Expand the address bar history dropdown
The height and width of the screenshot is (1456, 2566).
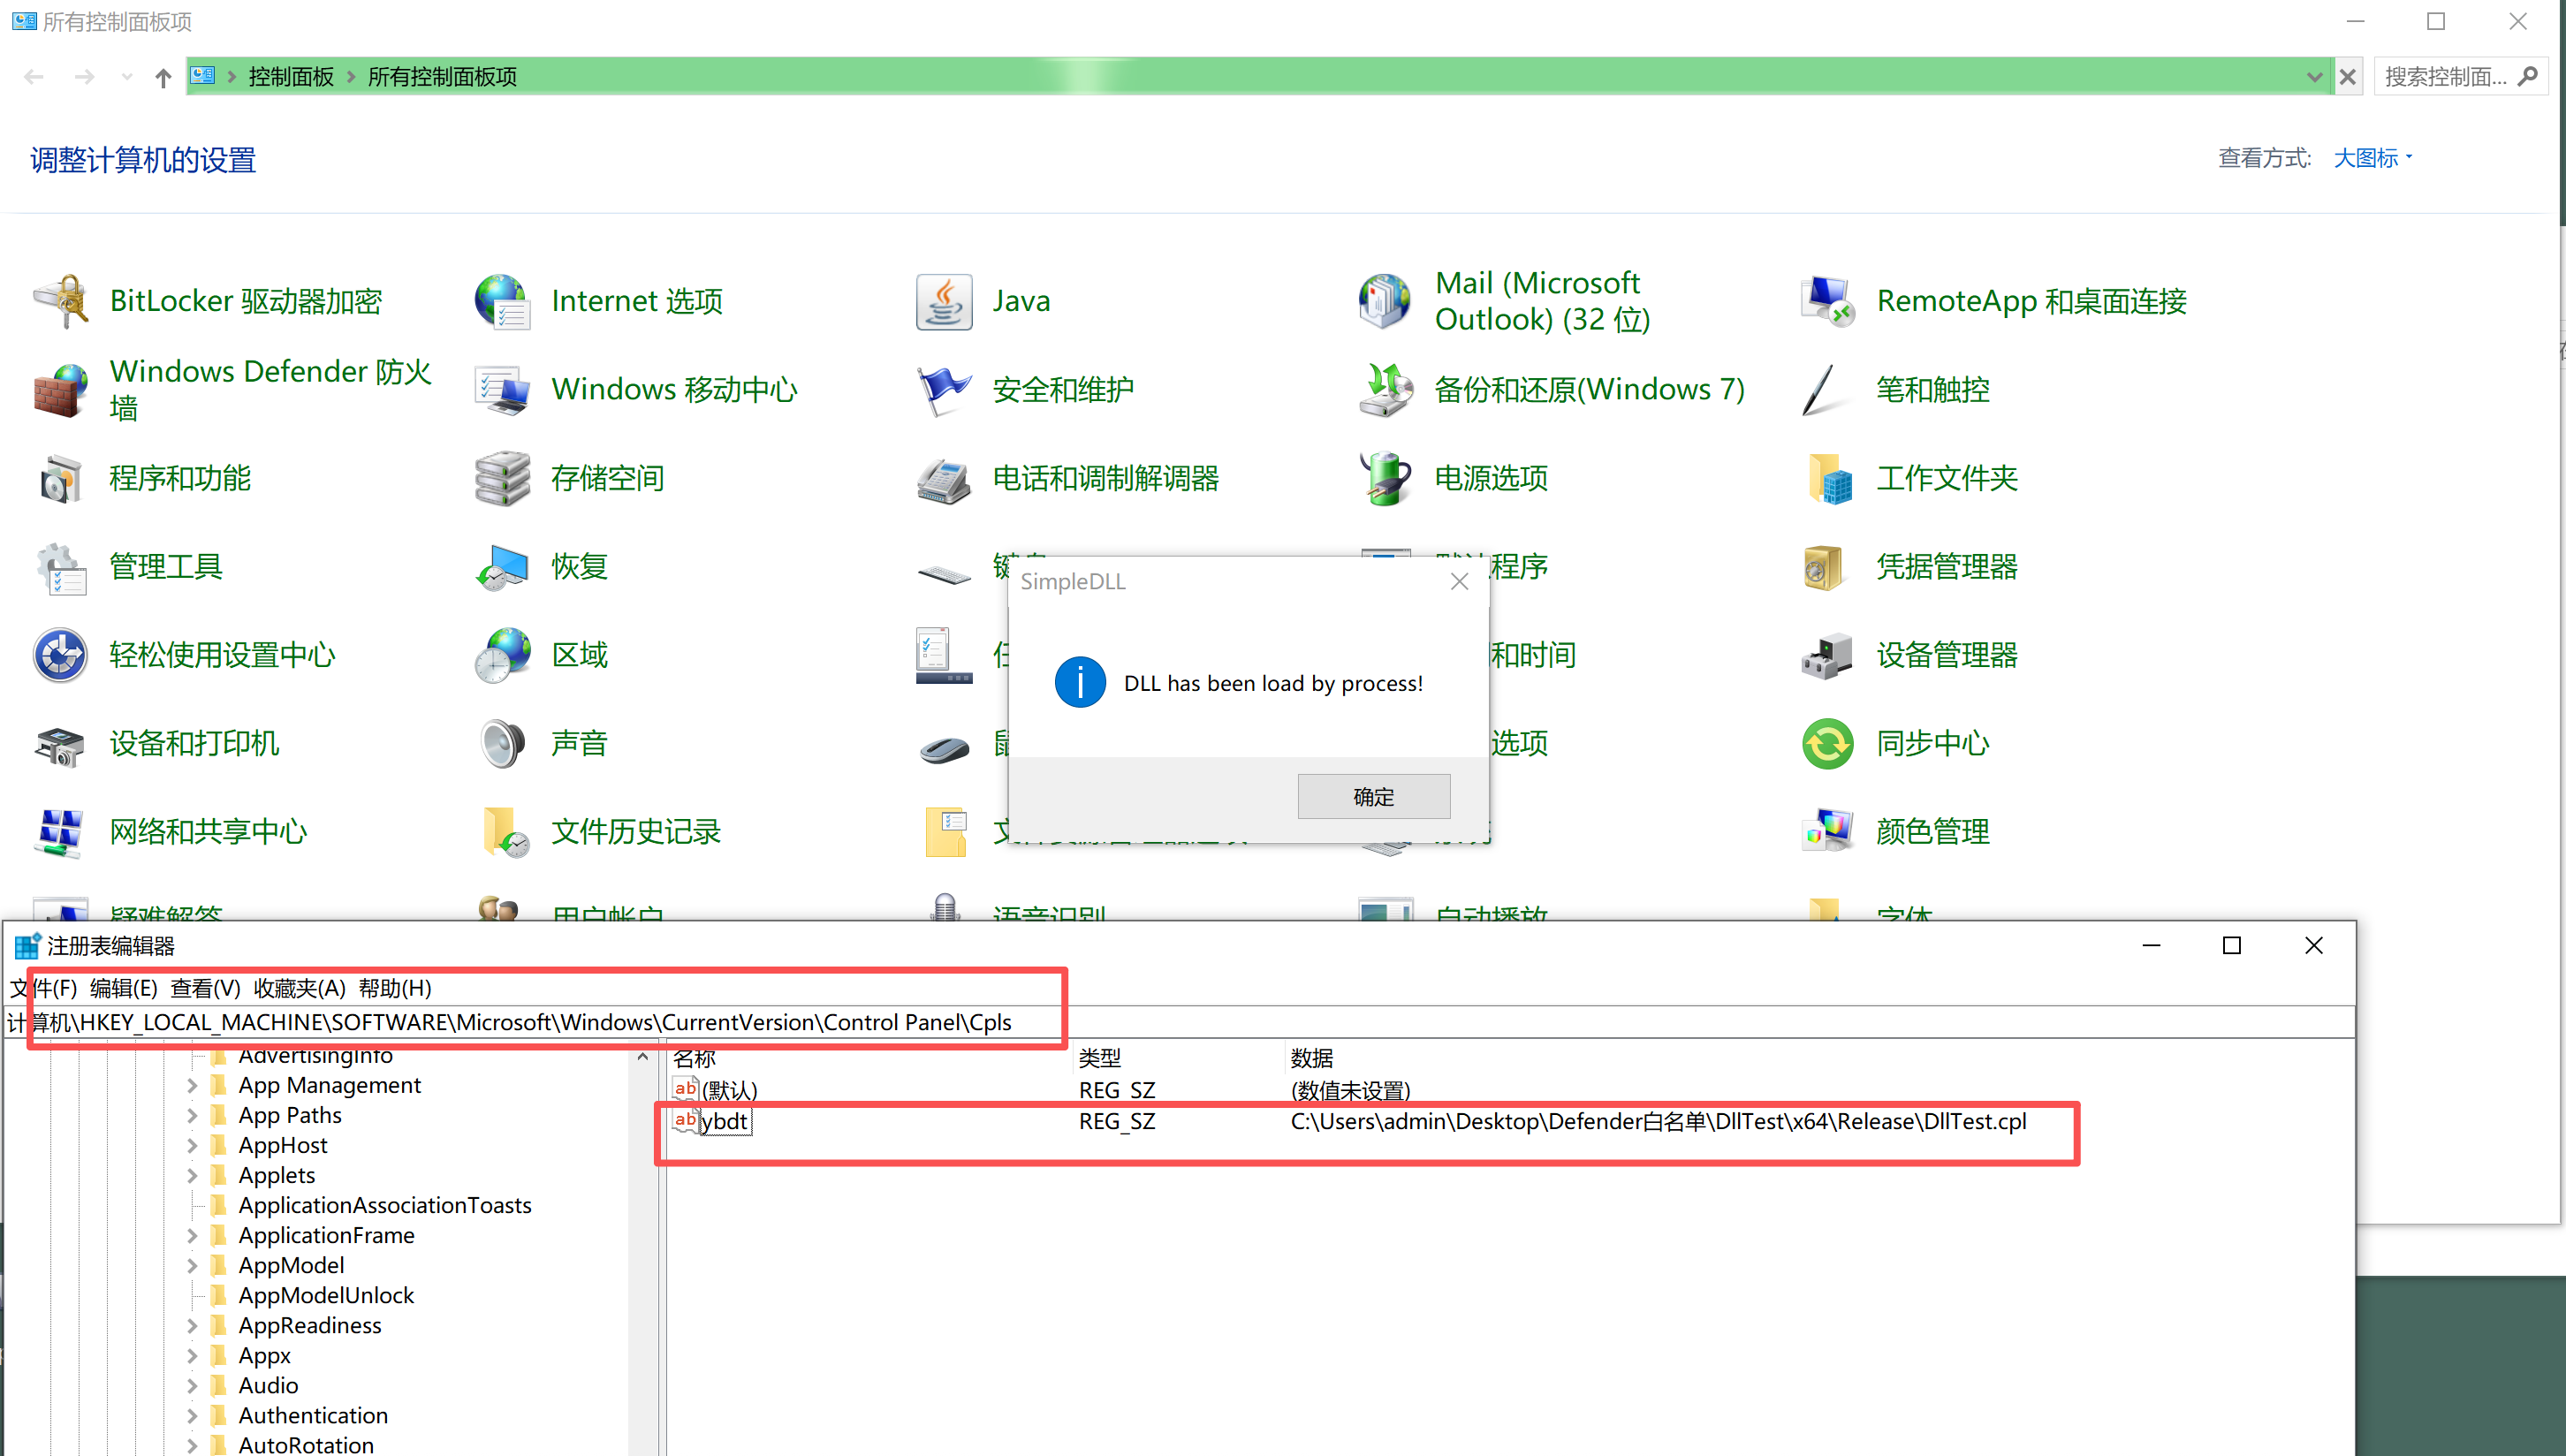[2314, 77]
